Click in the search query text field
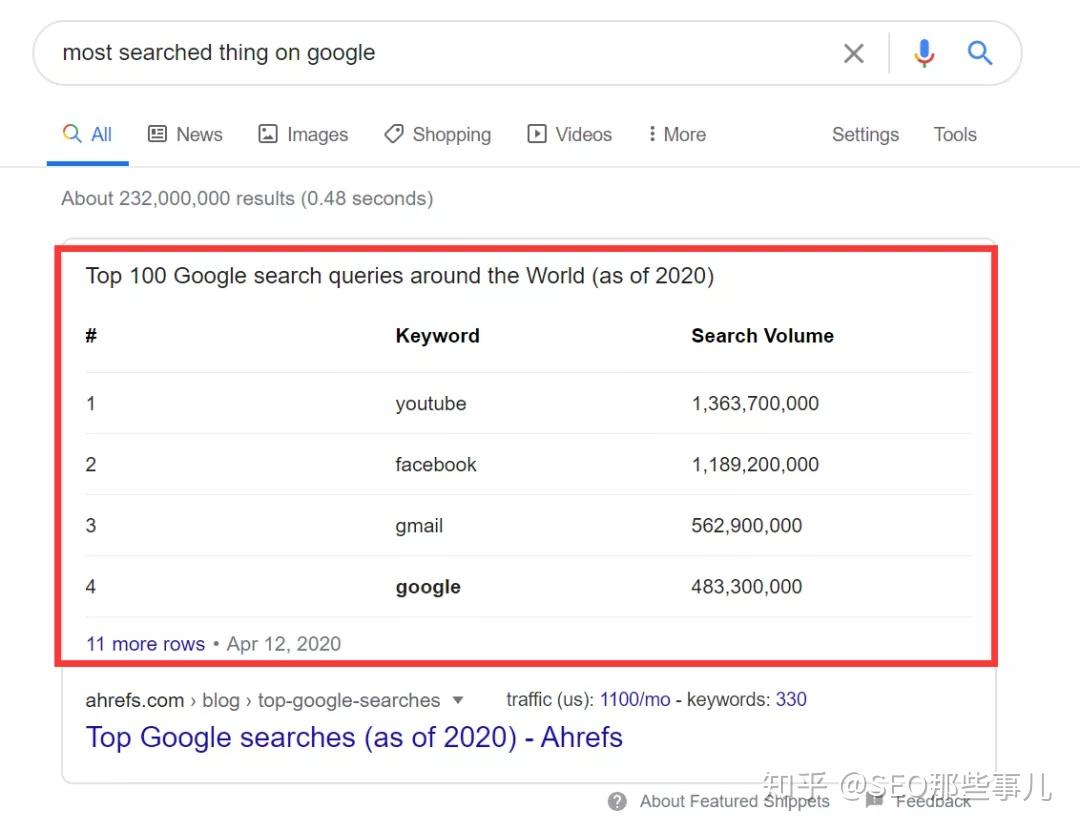The height and width of the screenshot is (831, 1080). coord(441,53)
